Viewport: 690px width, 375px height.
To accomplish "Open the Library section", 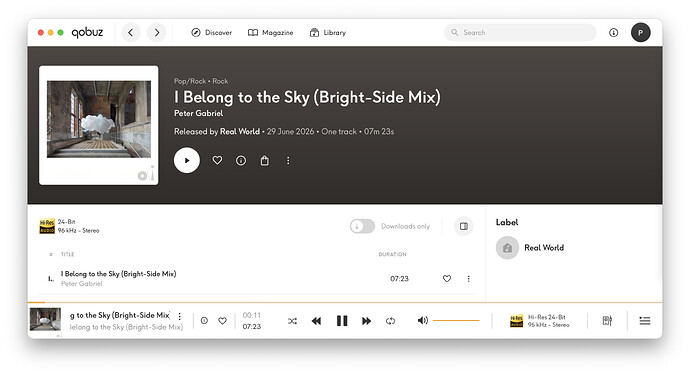I will 328,33.
